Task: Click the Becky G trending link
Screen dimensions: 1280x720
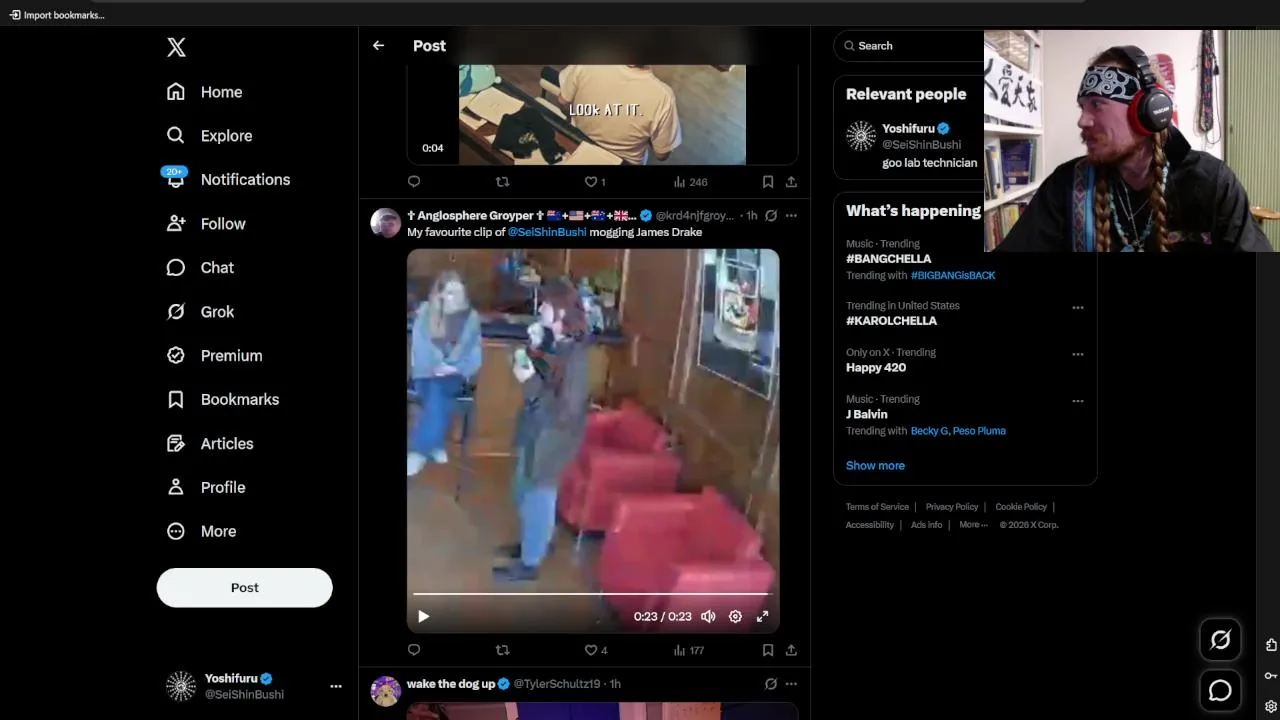Action: 929,431
